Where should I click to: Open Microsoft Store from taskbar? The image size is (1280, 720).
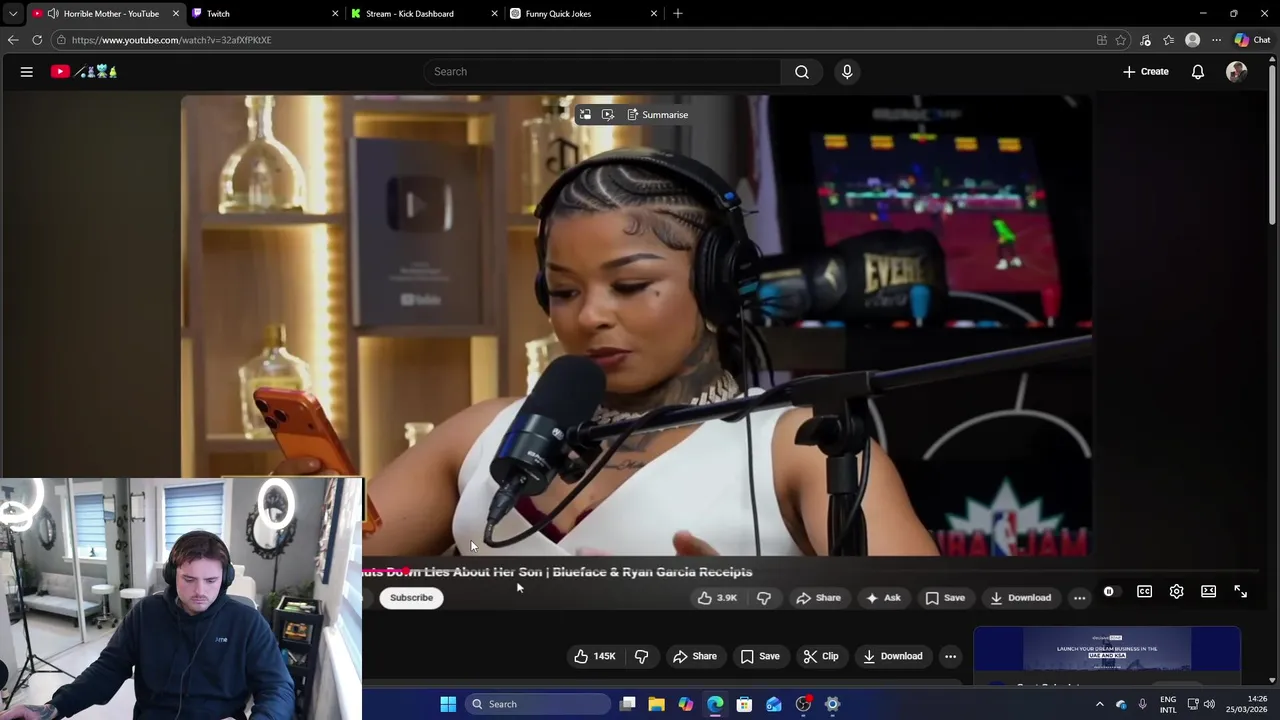pos(744,704)
